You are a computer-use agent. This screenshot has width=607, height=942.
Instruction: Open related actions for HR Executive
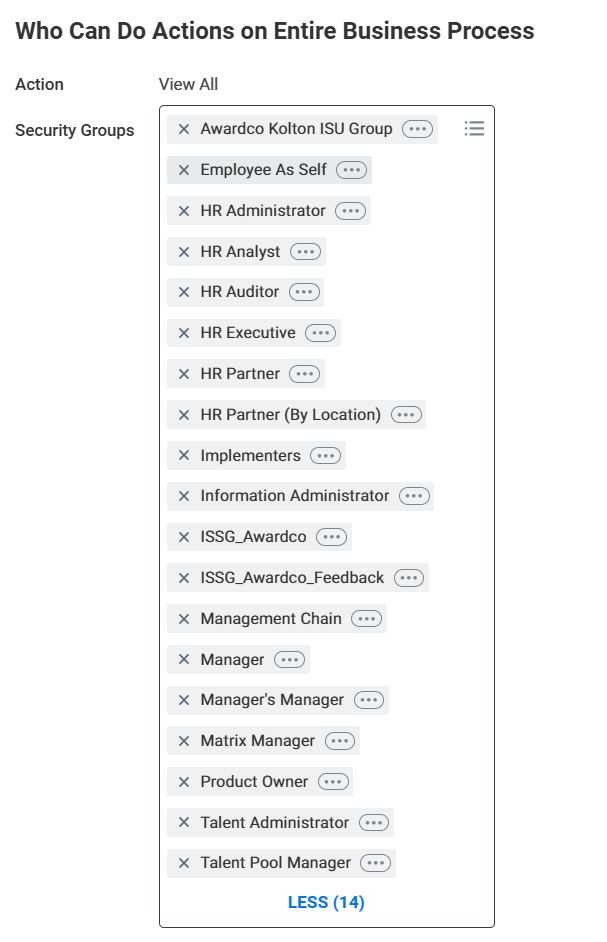coord(320,333)
